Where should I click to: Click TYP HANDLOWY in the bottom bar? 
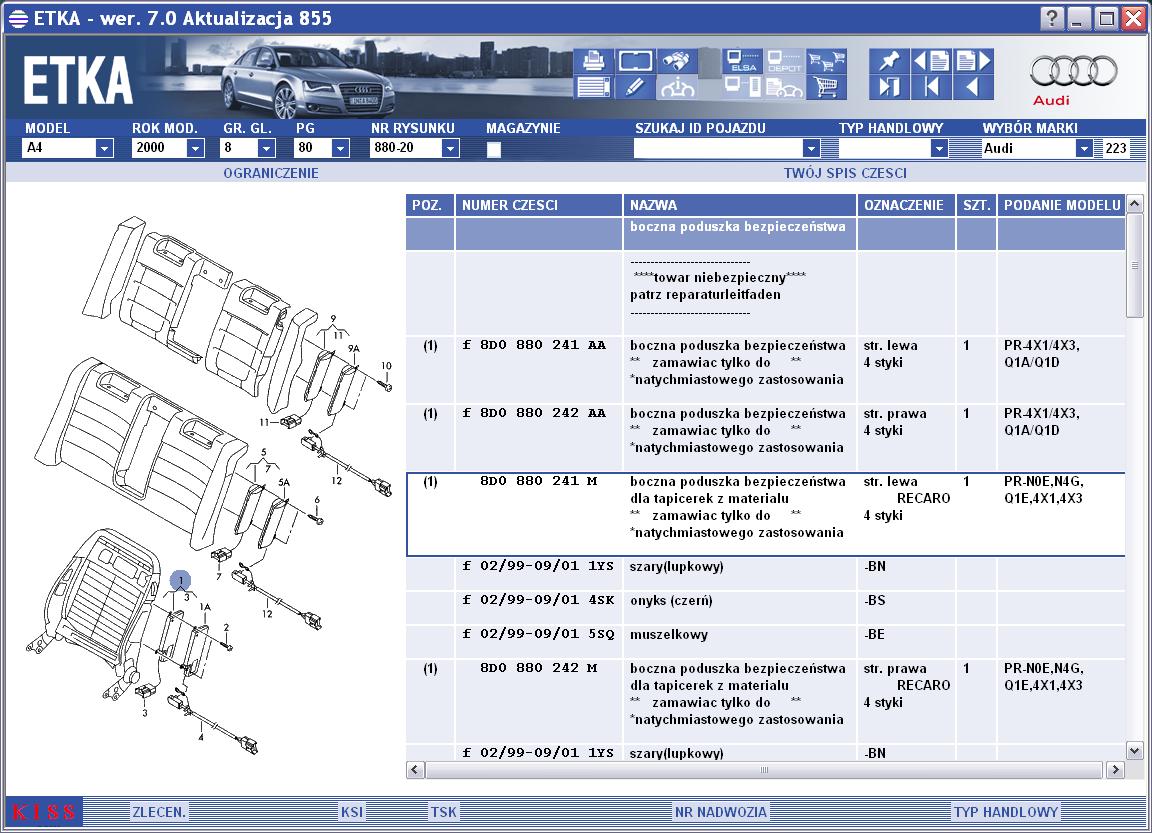point(1006,812)
